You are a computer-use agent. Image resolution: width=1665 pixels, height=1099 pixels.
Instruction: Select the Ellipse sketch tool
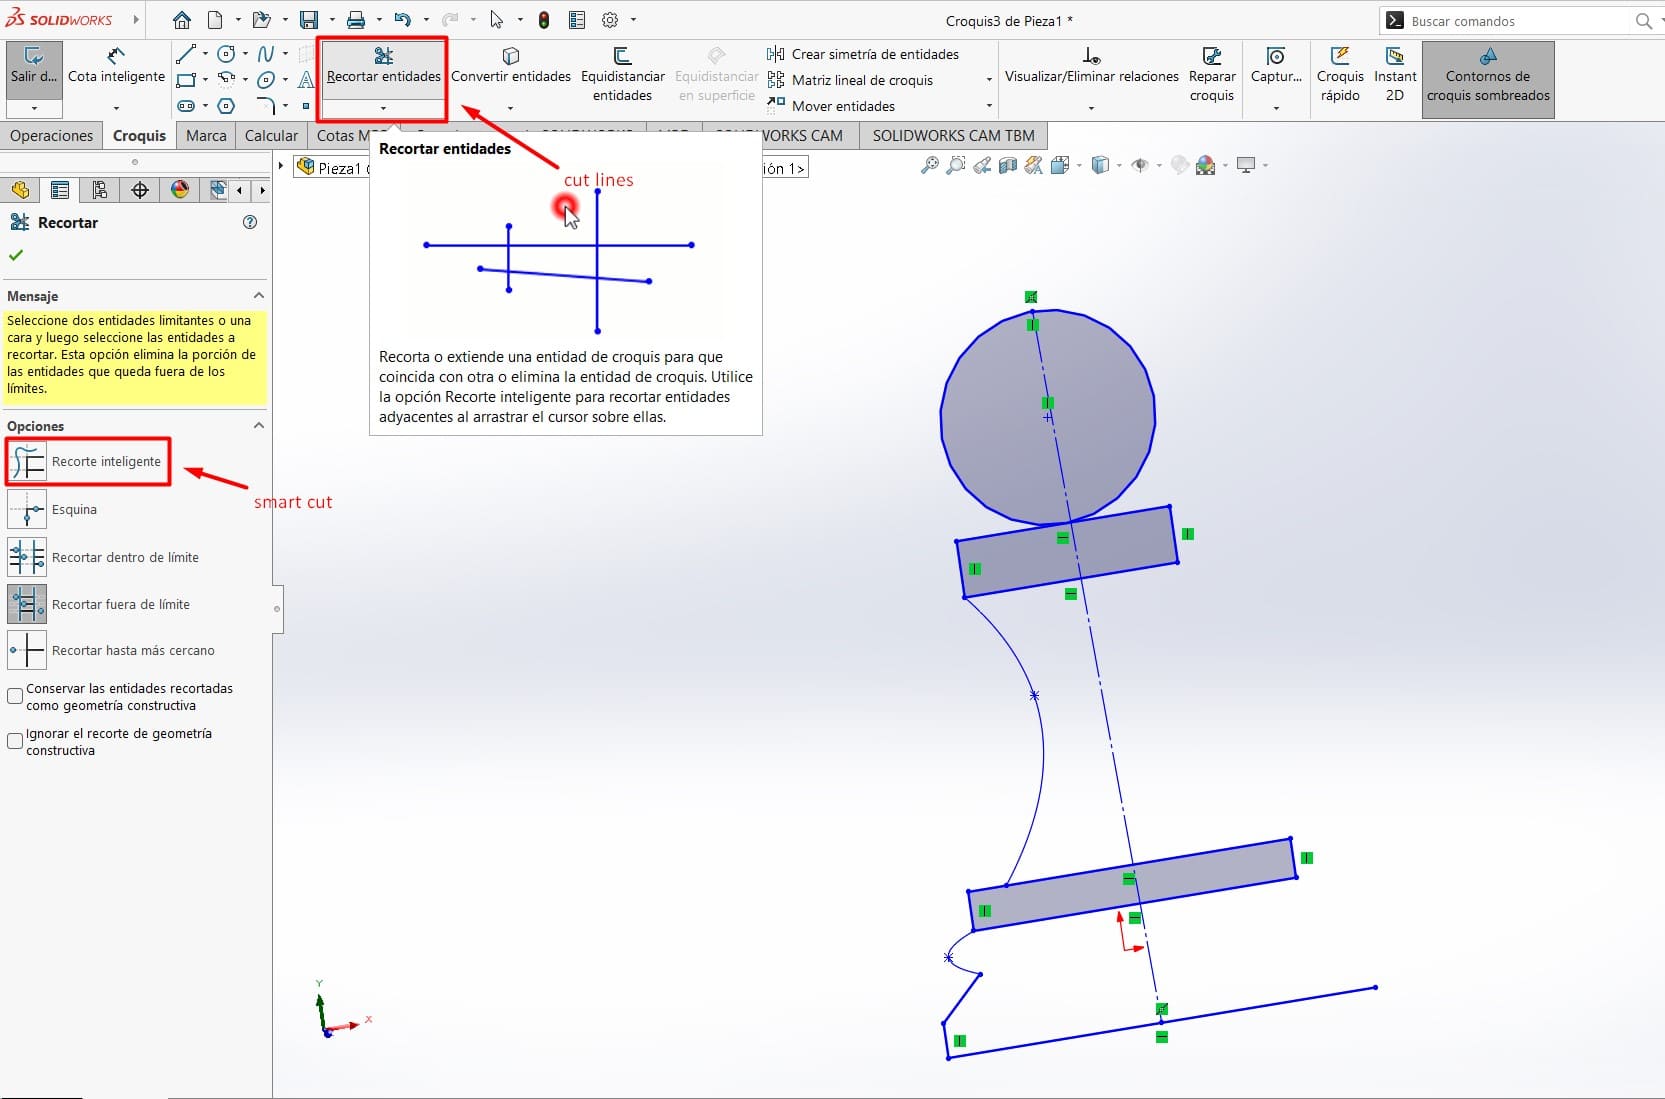(265, 80)
